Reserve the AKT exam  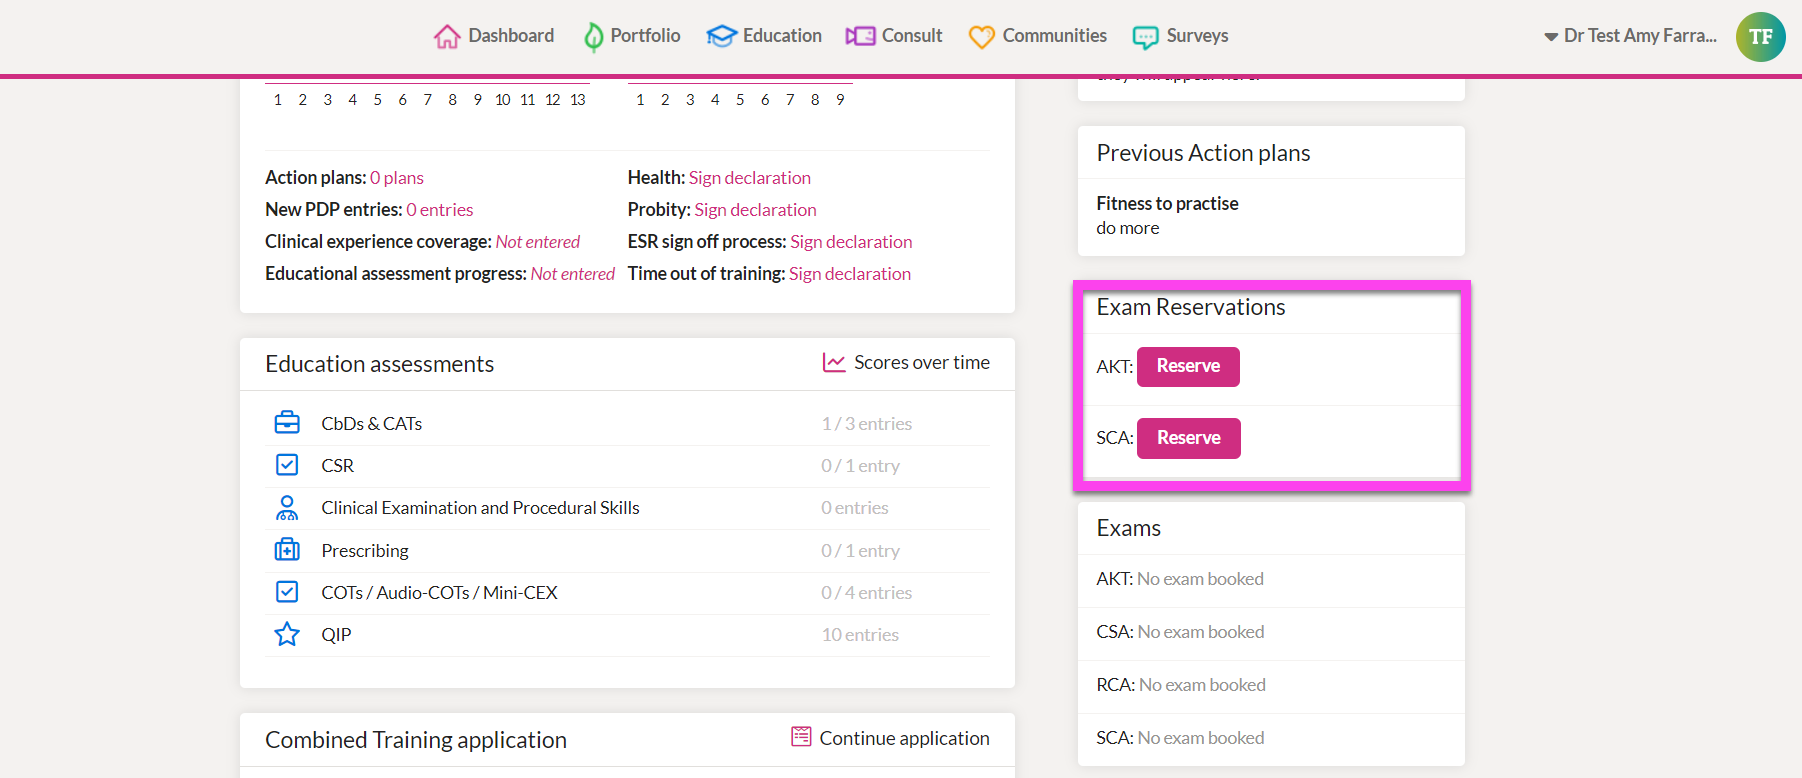(1188, 366)
